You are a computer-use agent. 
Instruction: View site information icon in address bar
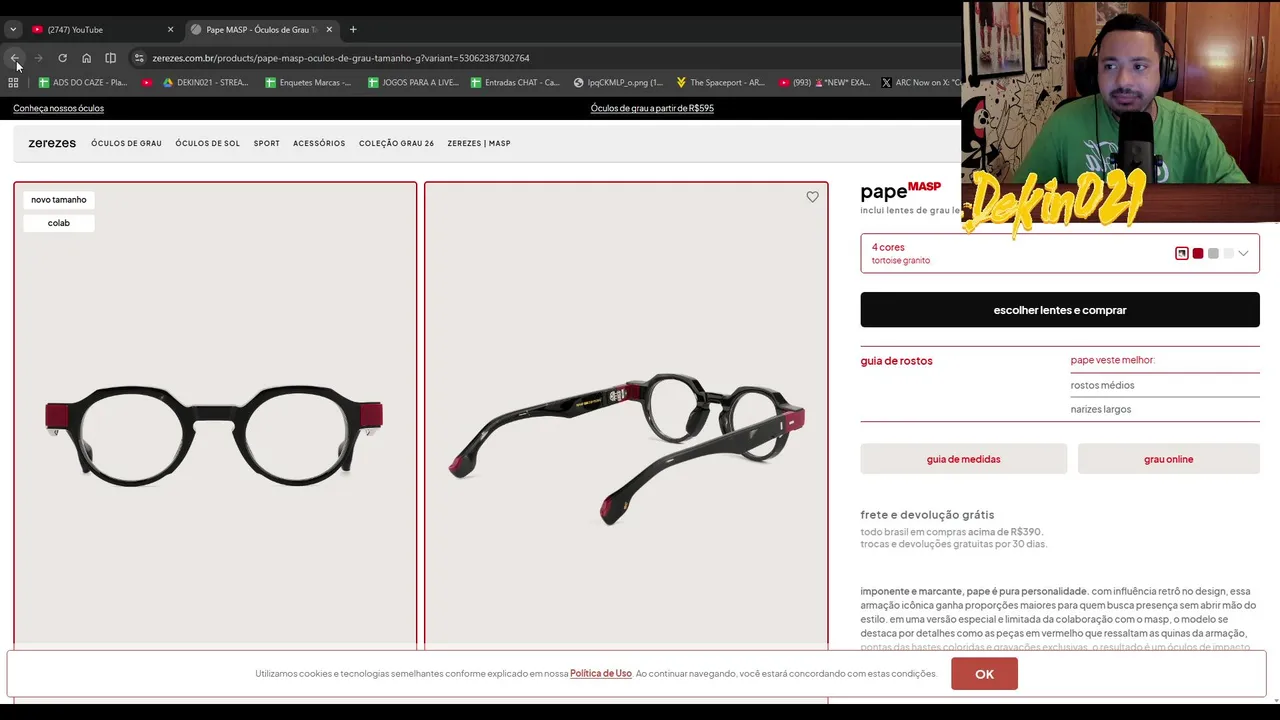139,58
